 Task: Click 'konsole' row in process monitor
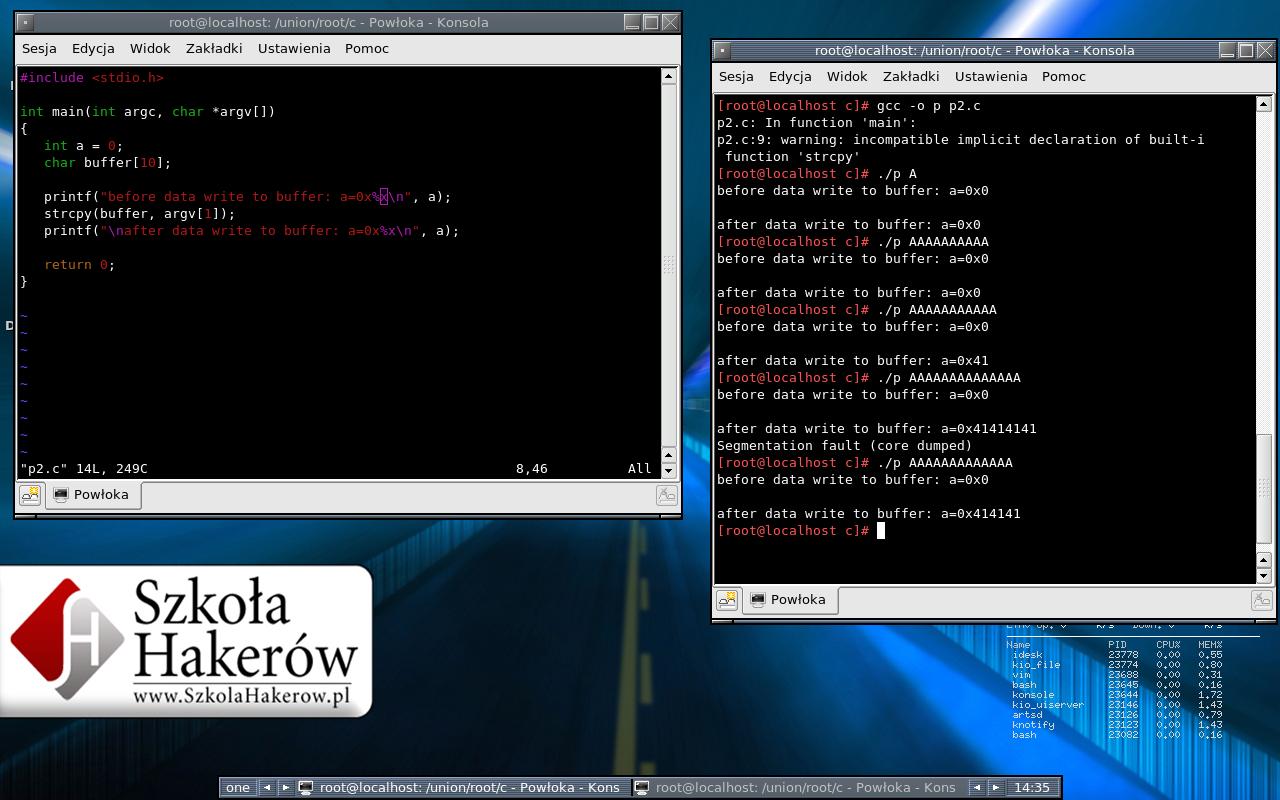1115,695
